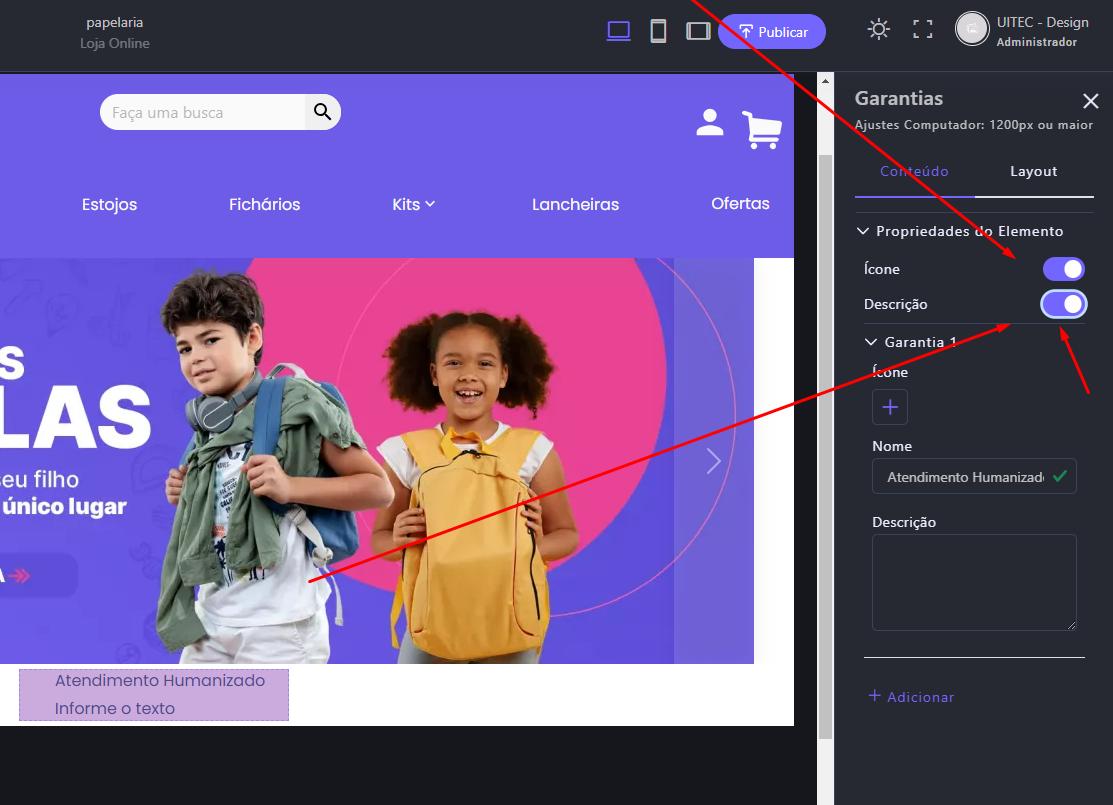Open the Conteúdo tab
This screenshot has width=1113, height=805.
(914, 171)
